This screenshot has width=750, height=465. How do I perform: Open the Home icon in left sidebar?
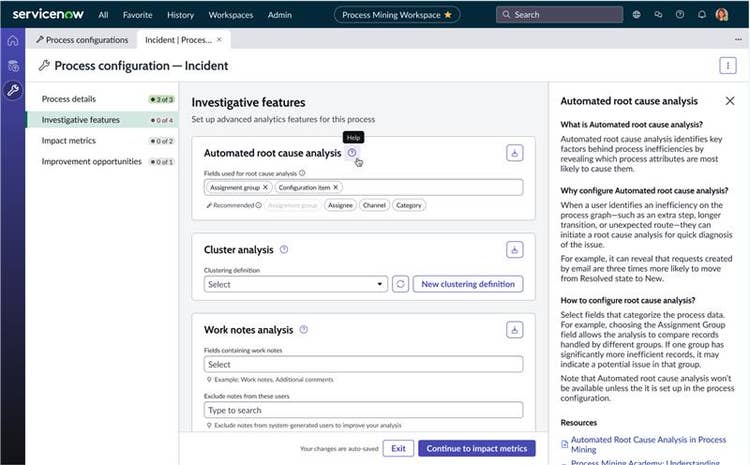tap(13, 41)
